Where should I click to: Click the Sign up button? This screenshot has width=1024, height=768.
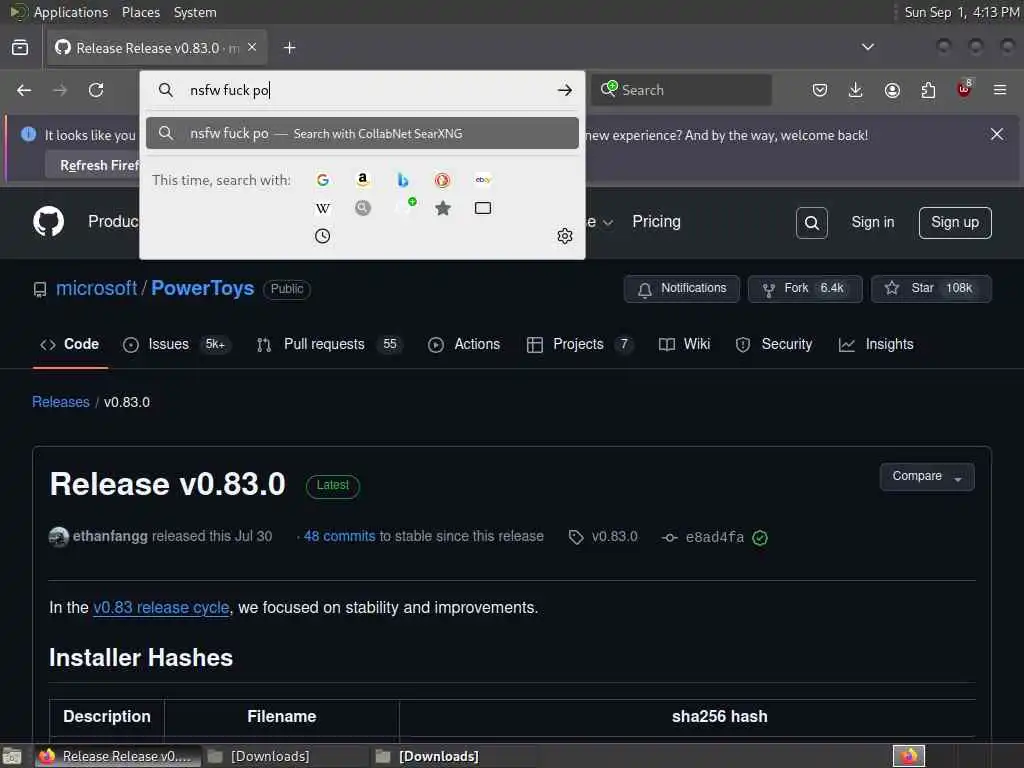955,223
